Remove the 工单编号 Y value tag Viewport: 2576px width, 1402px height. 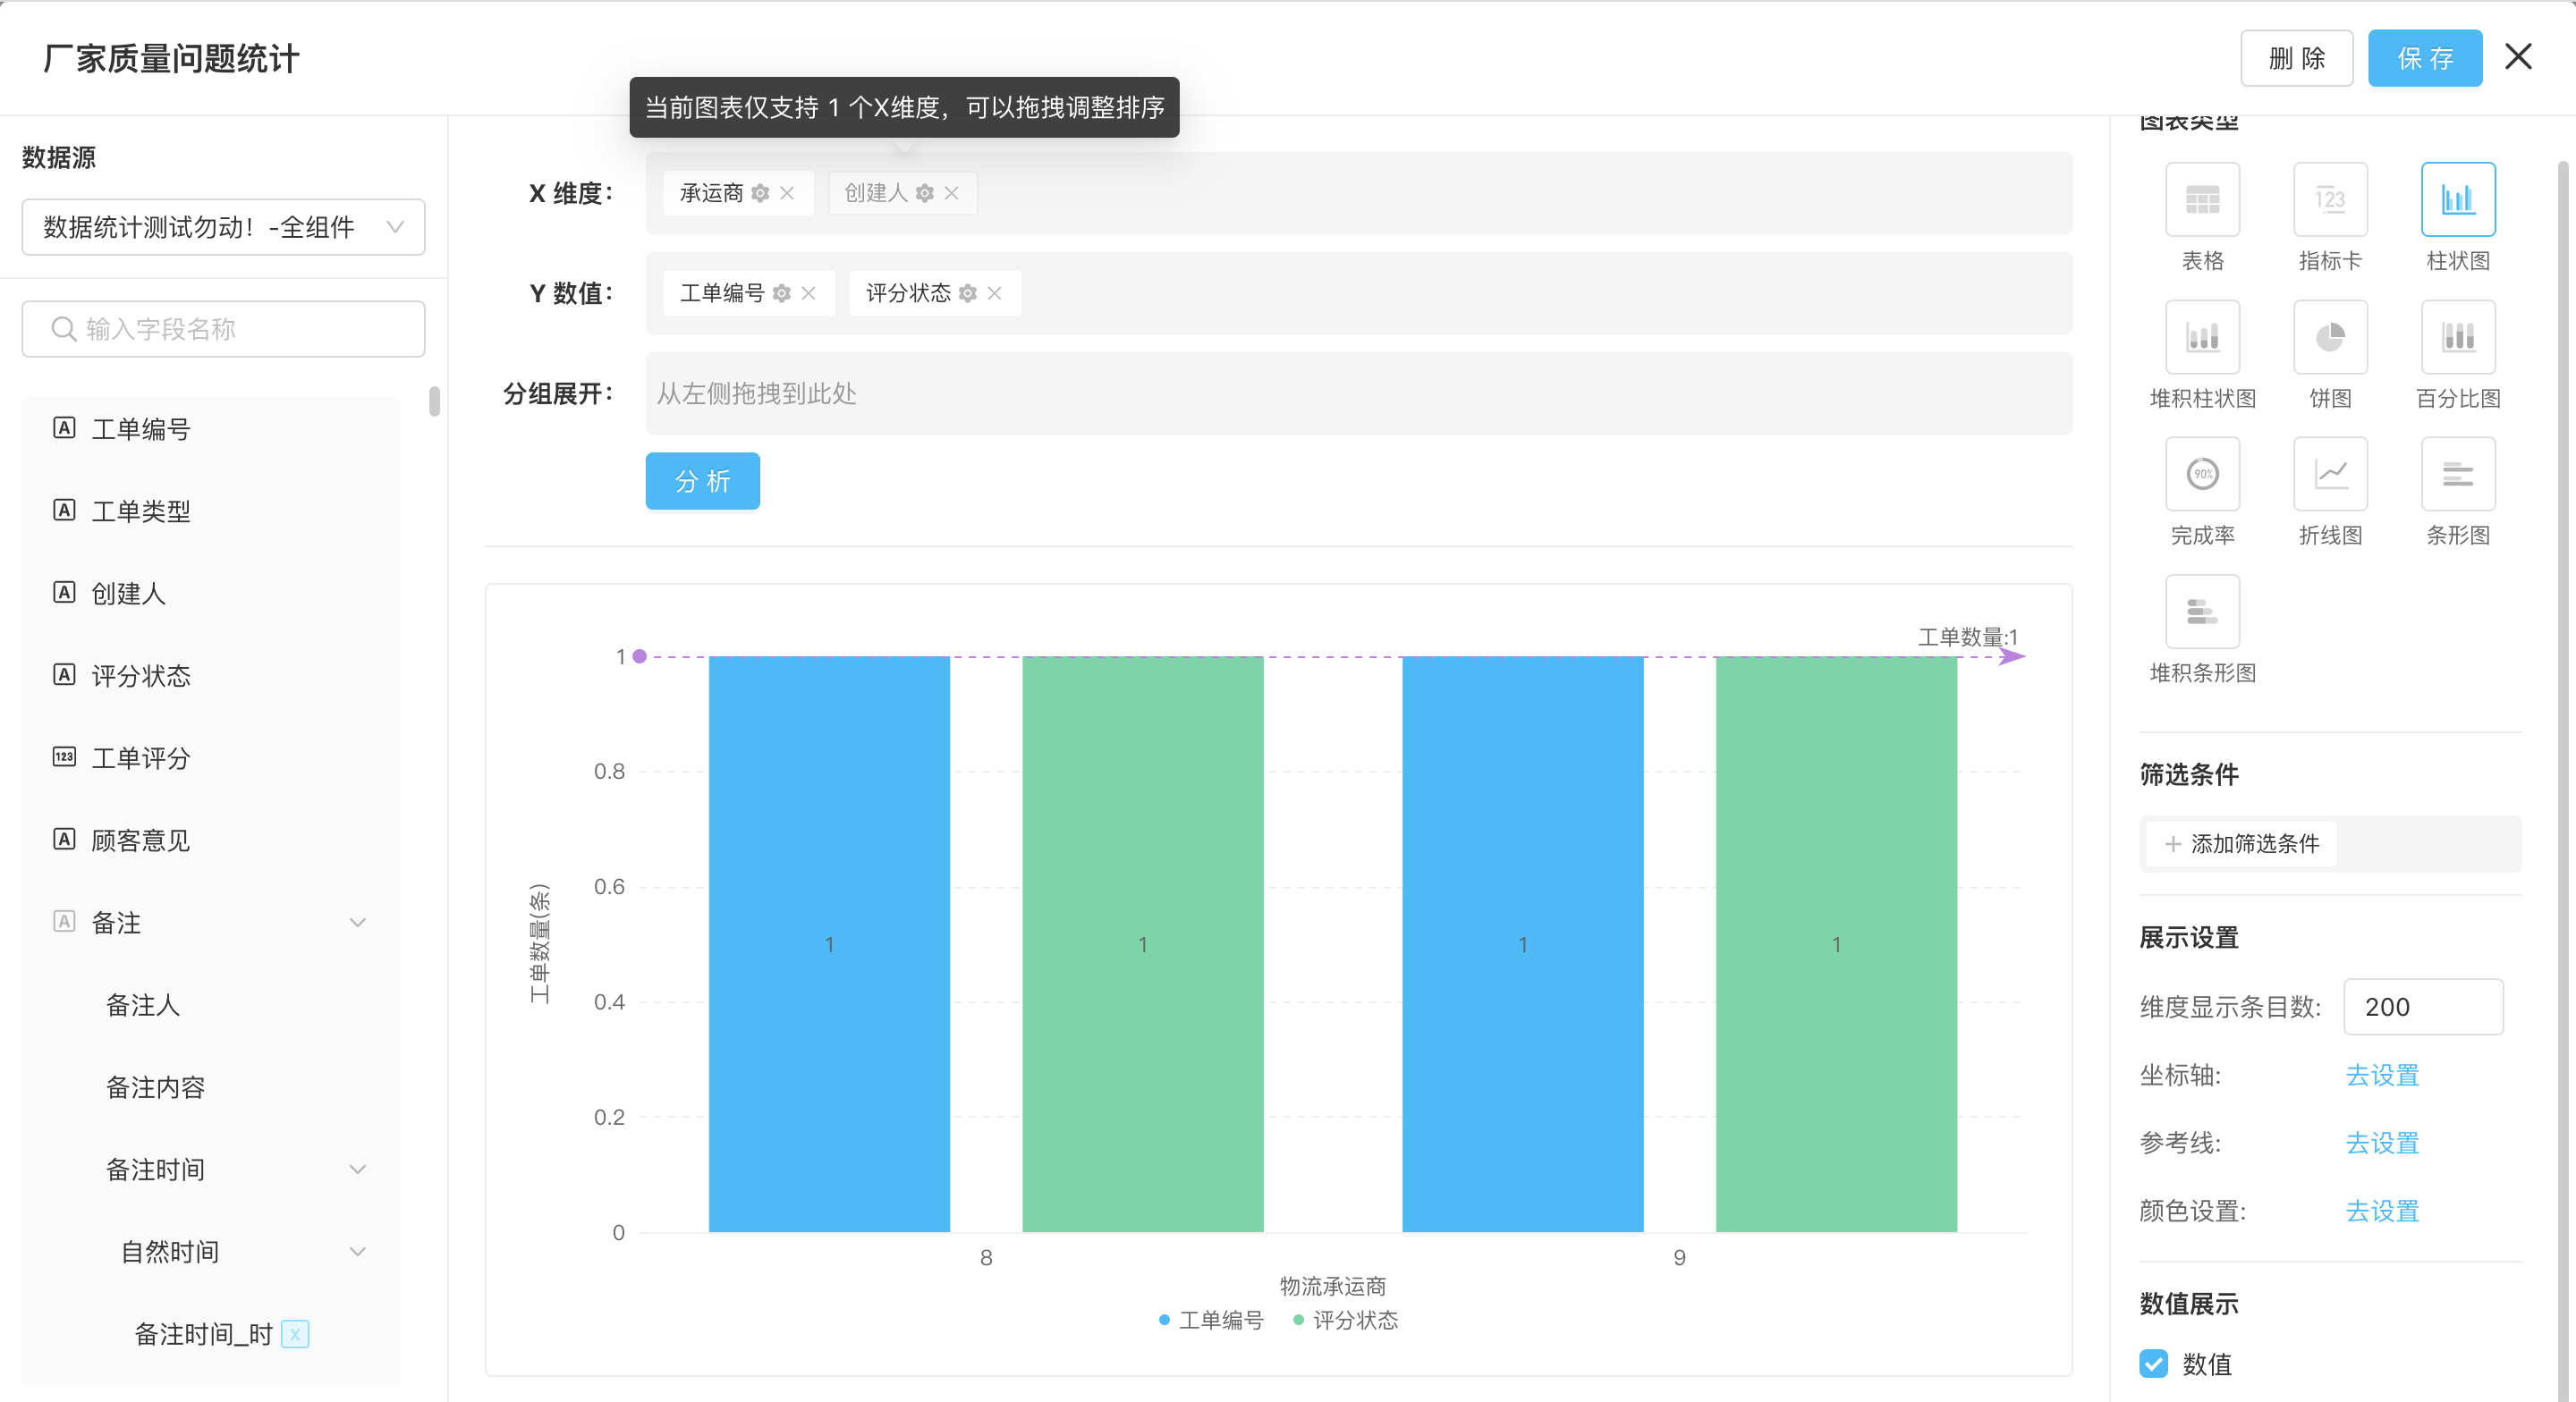pos(809,293)
